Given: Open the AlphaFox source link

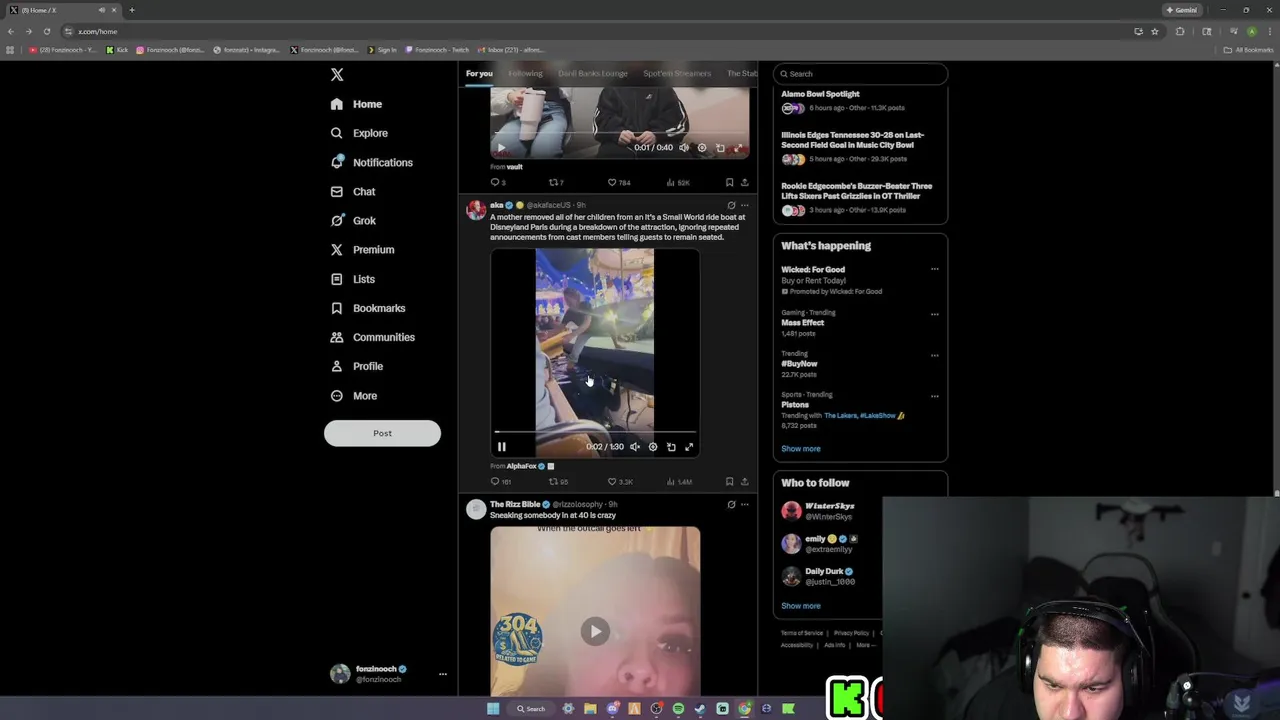Looking at the screenshot, I should pyautogui.click(x=521, y=466).
